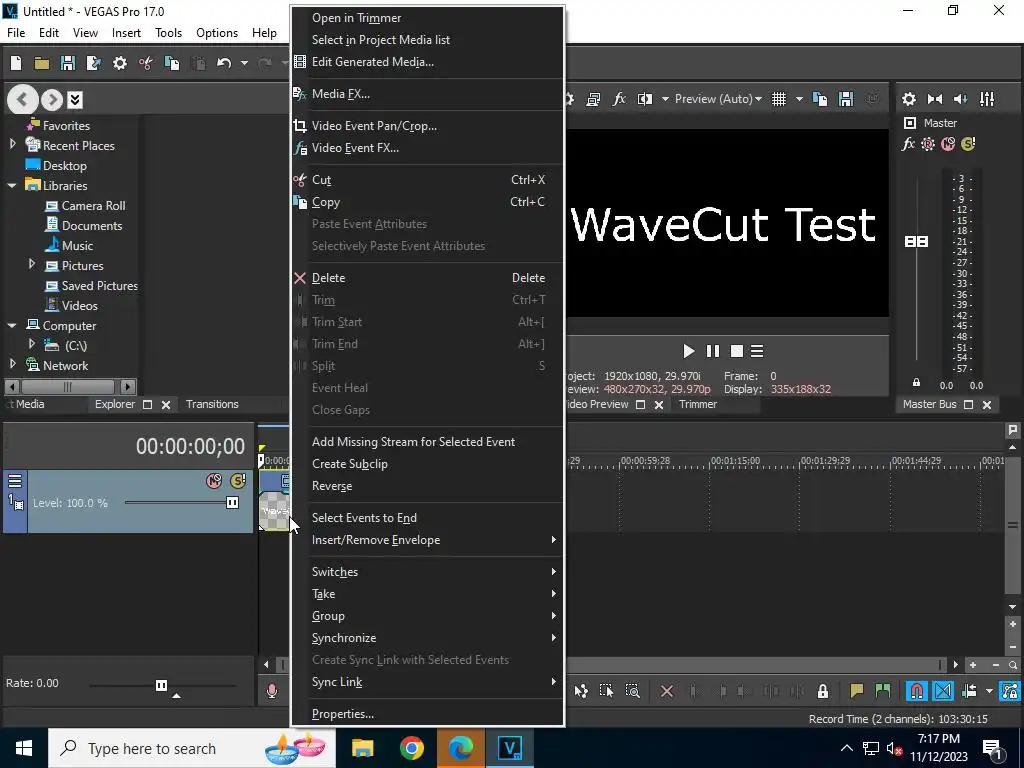Toggle the Lock Event padlock icon
1024x768 pixels.
(823, 691)
